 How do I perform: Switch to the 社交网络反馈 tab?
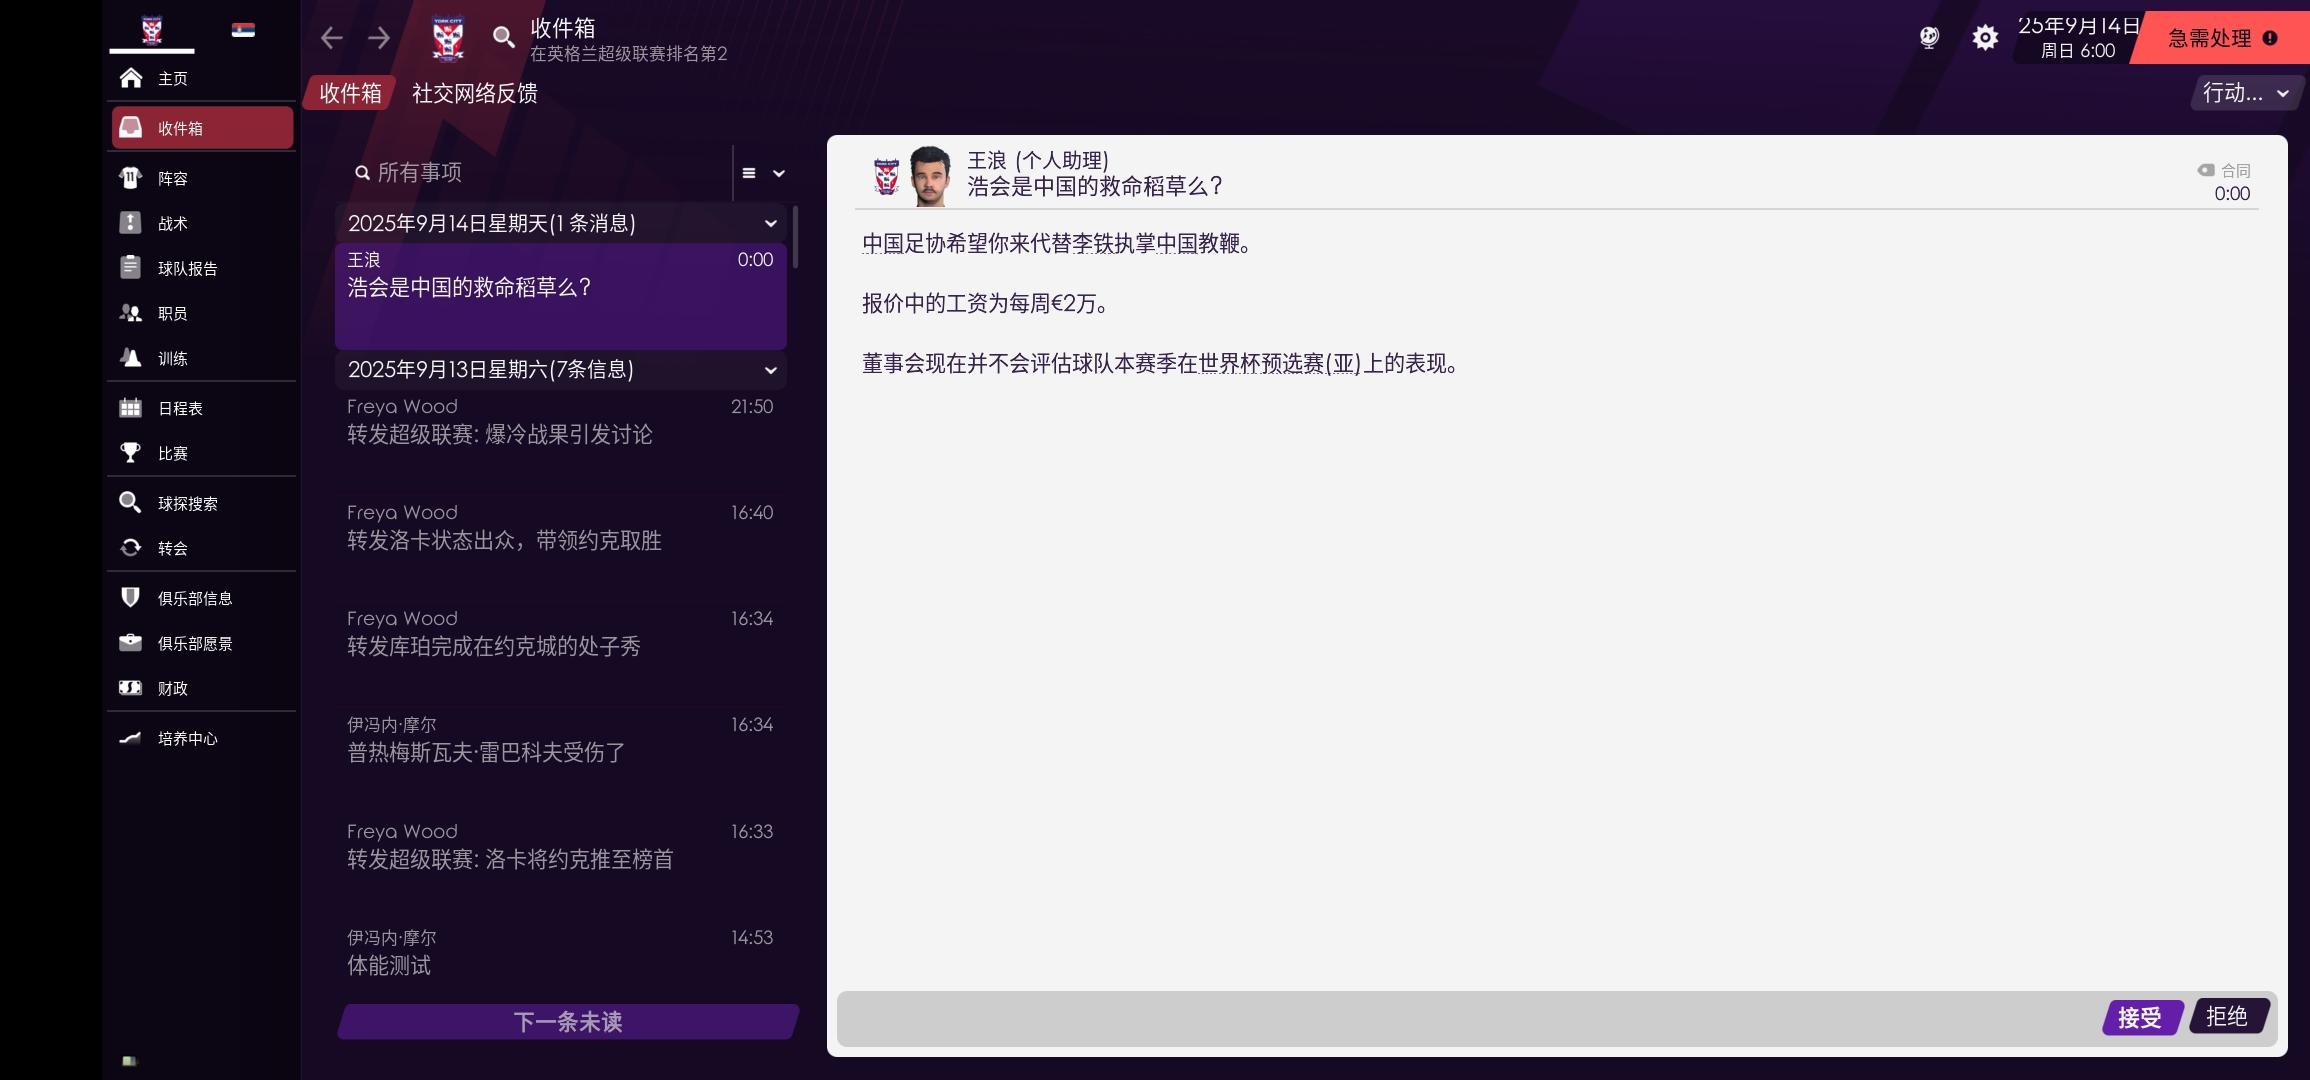point(475,93)
